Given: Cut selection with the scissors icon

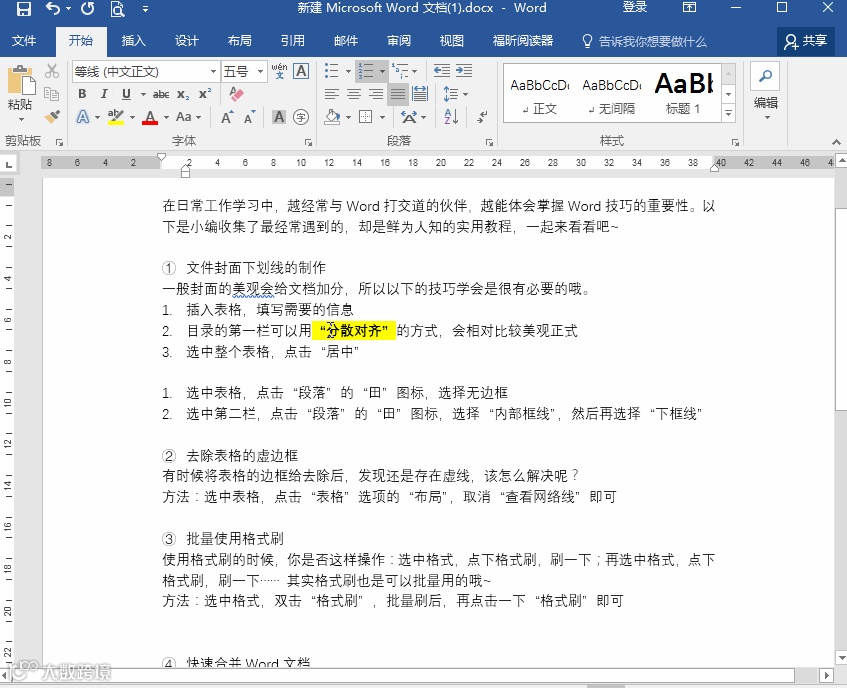Looking at the screenshot, I should (52, 71).
